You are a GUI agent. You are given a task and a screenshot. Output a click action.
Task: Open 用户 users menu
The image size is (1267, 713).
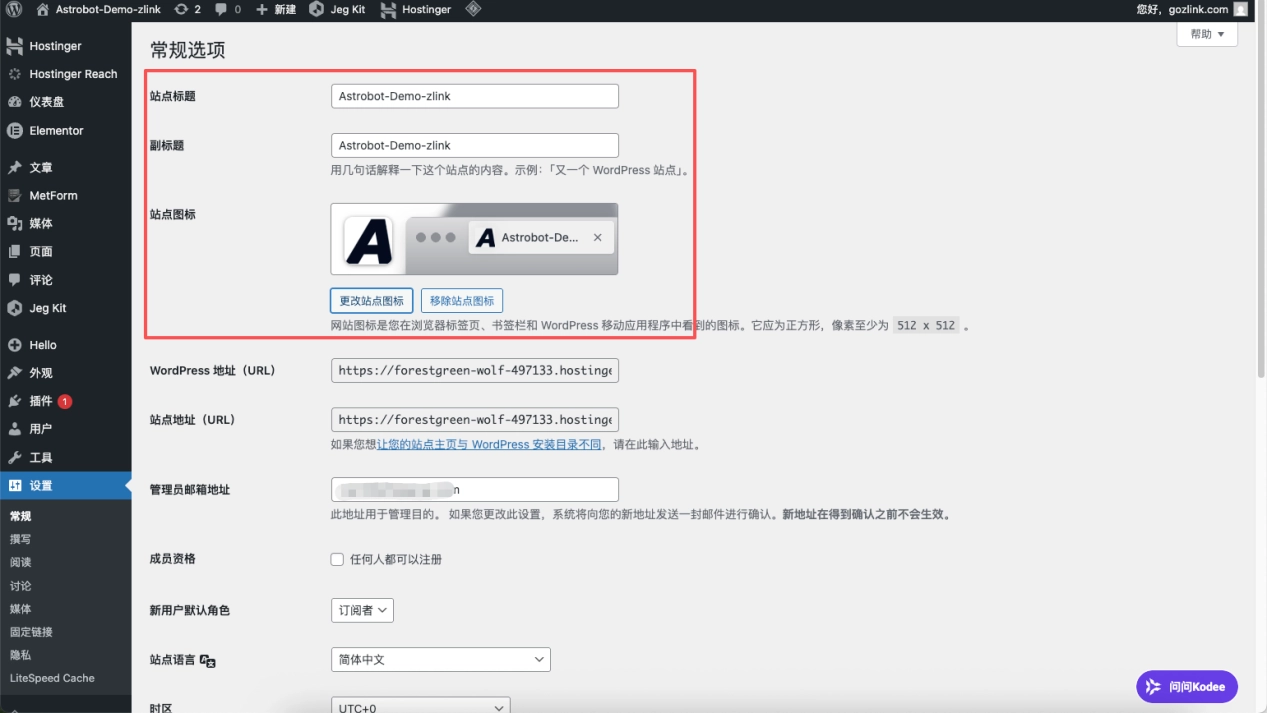(65, 429)
